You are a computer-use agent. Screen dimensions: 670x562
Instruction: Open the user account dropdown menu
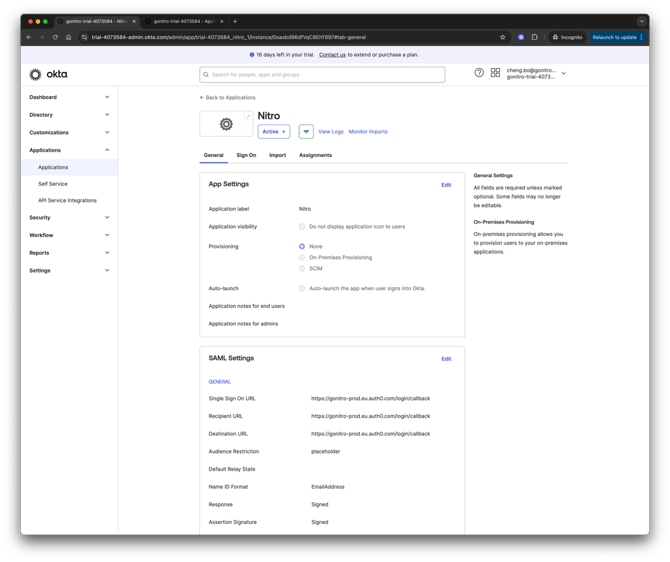tap(536, 74)
